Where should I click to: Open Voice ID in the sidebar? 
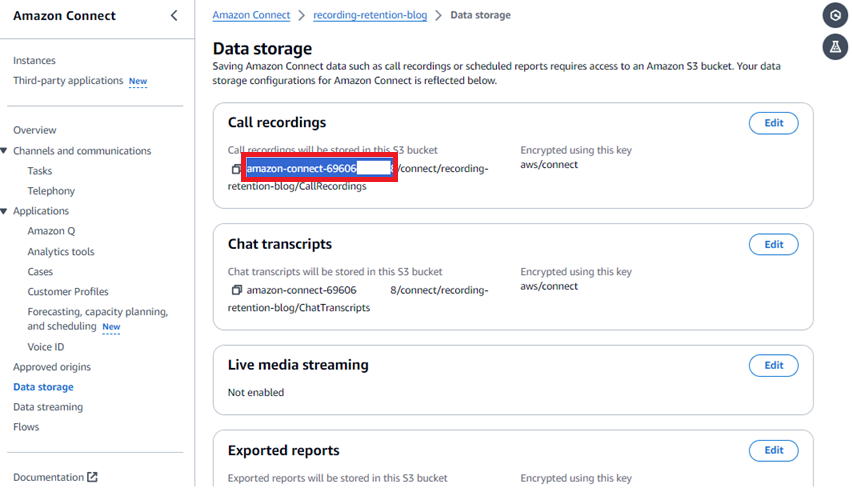click(x=45, y=347)
